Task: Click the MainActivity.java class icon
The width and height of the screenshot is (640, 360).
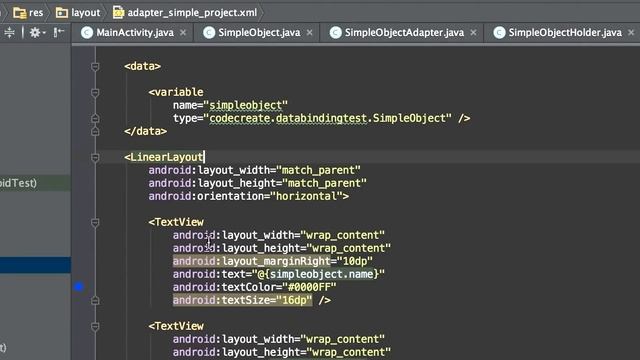Action: [x=87, y=33]
